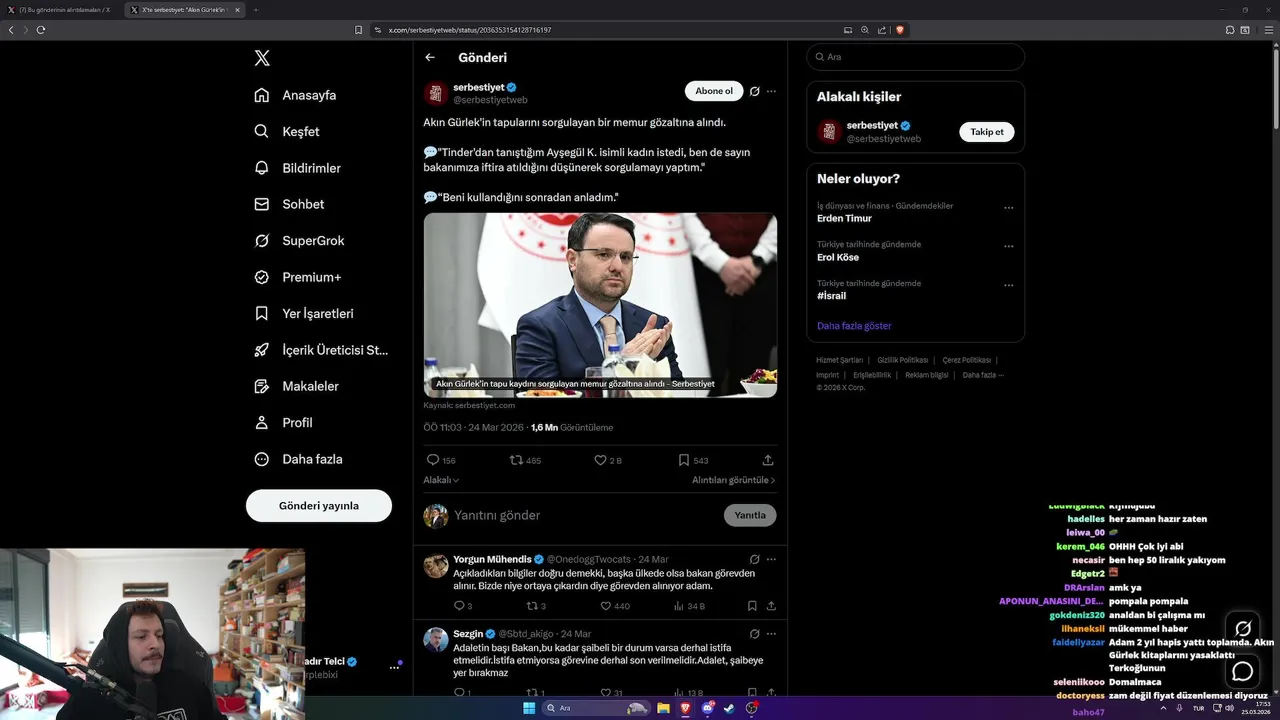
Task: Open File Explorer from the taskbar
Action: coord(663,708)
